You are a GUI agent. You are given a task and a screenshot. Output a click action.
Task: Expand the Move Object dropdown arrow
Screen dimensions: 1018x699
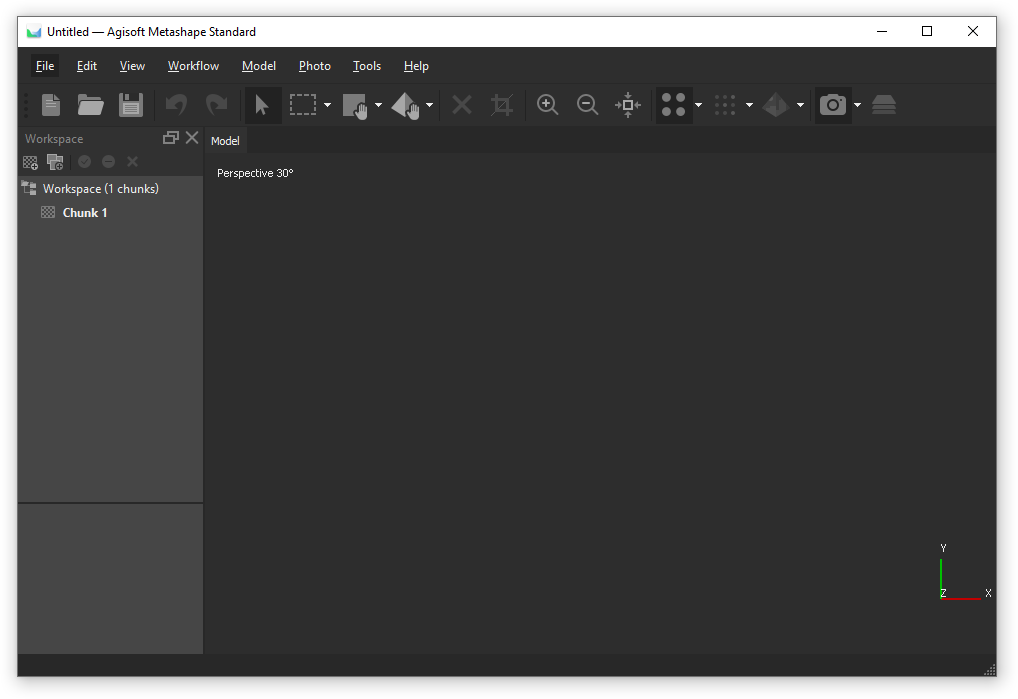click(x=429, y=105)
